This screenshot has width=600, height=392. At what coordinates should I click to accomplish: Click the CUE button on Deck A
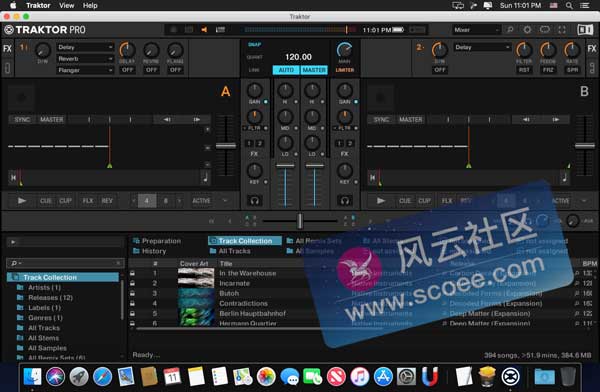tap(46, 201)
